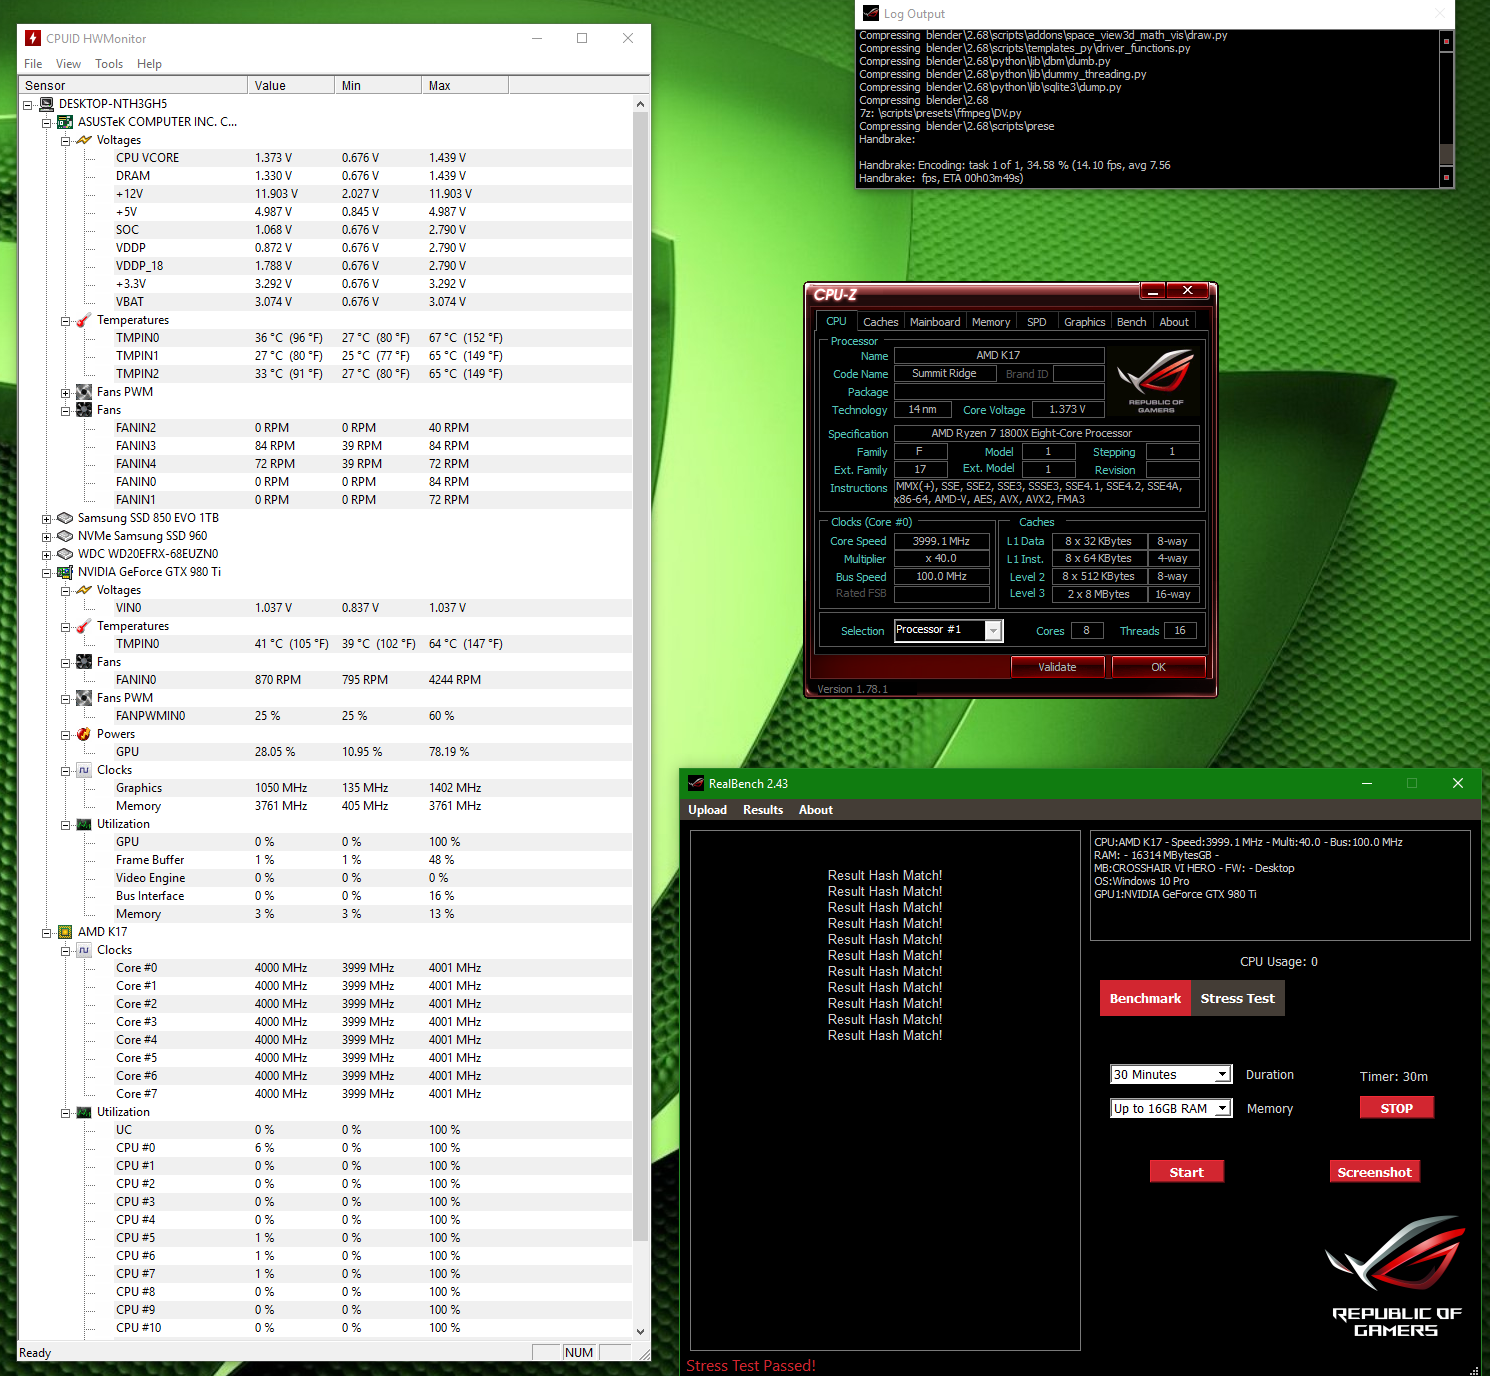Click the ASUSTeK motherboard icon

click(x=65, y=122)
